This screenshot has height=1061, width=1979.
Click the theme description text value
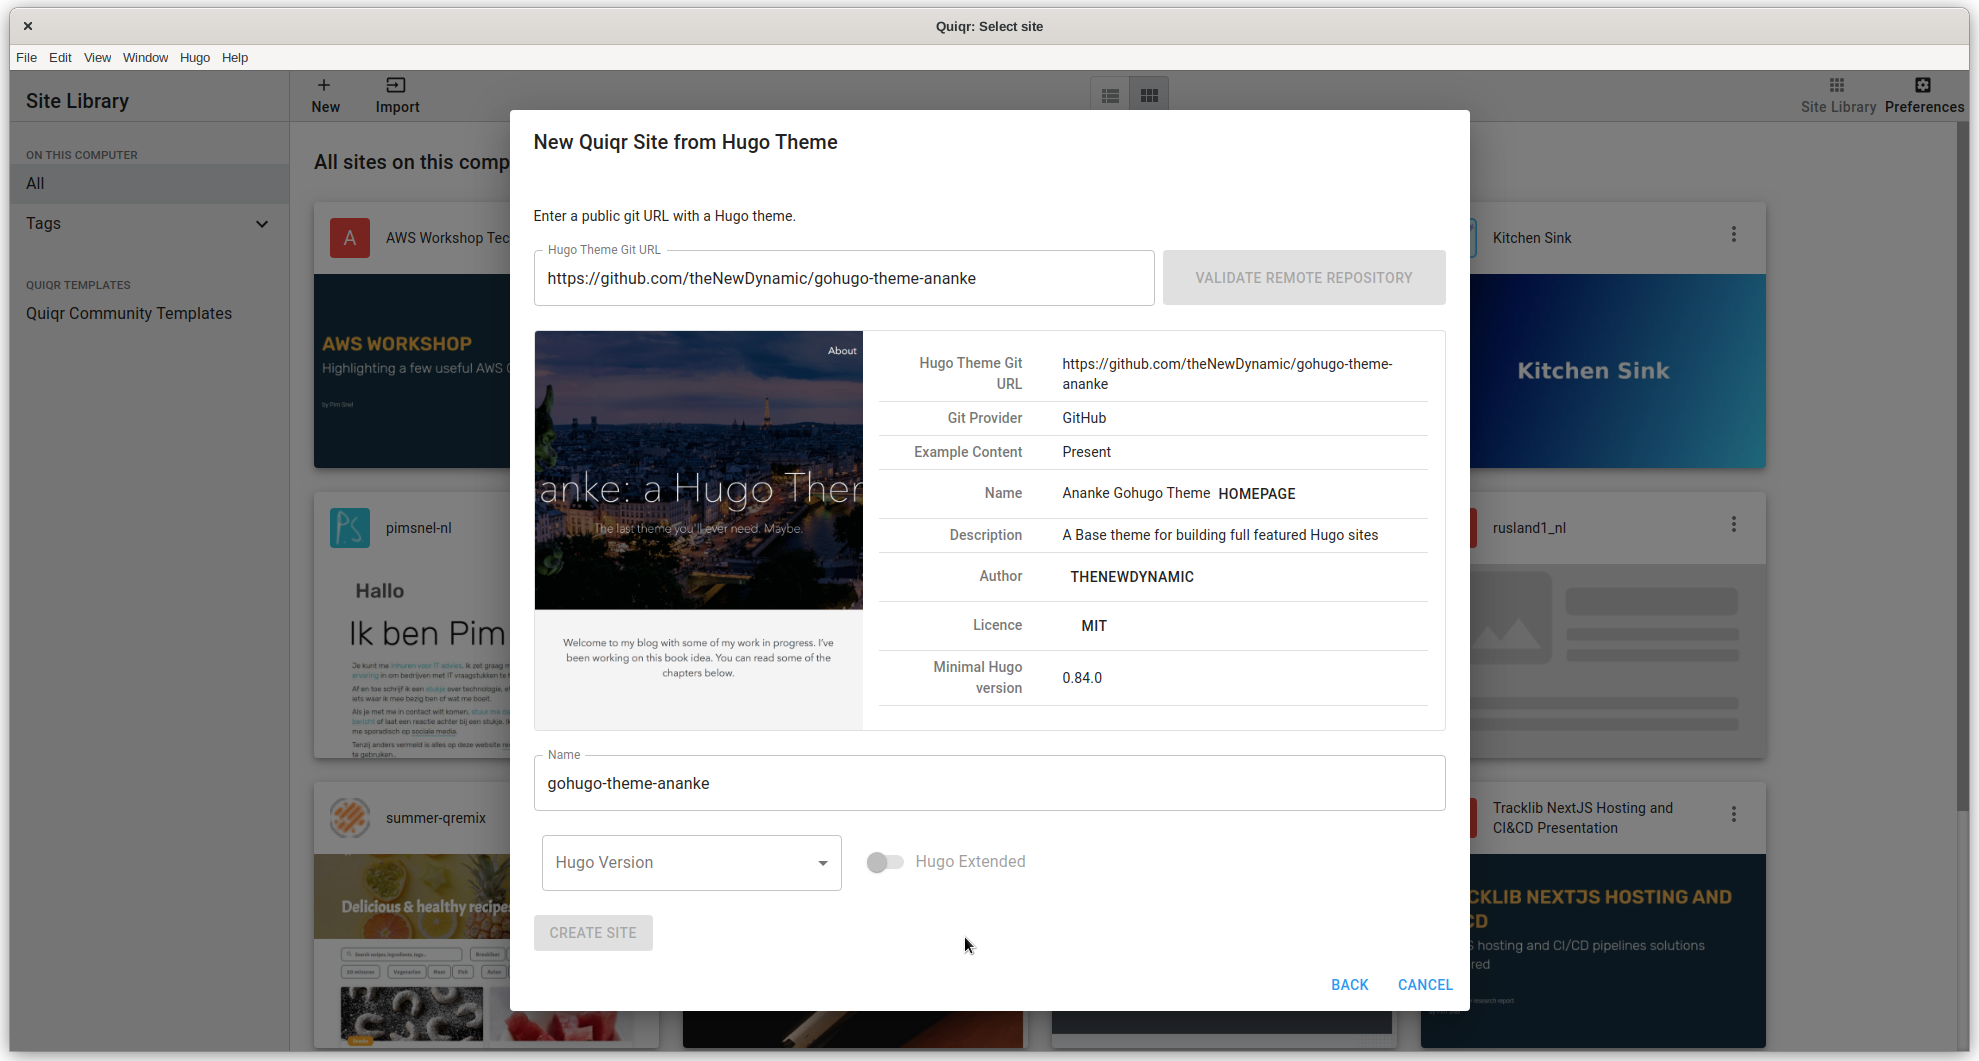coord(1220,535)
